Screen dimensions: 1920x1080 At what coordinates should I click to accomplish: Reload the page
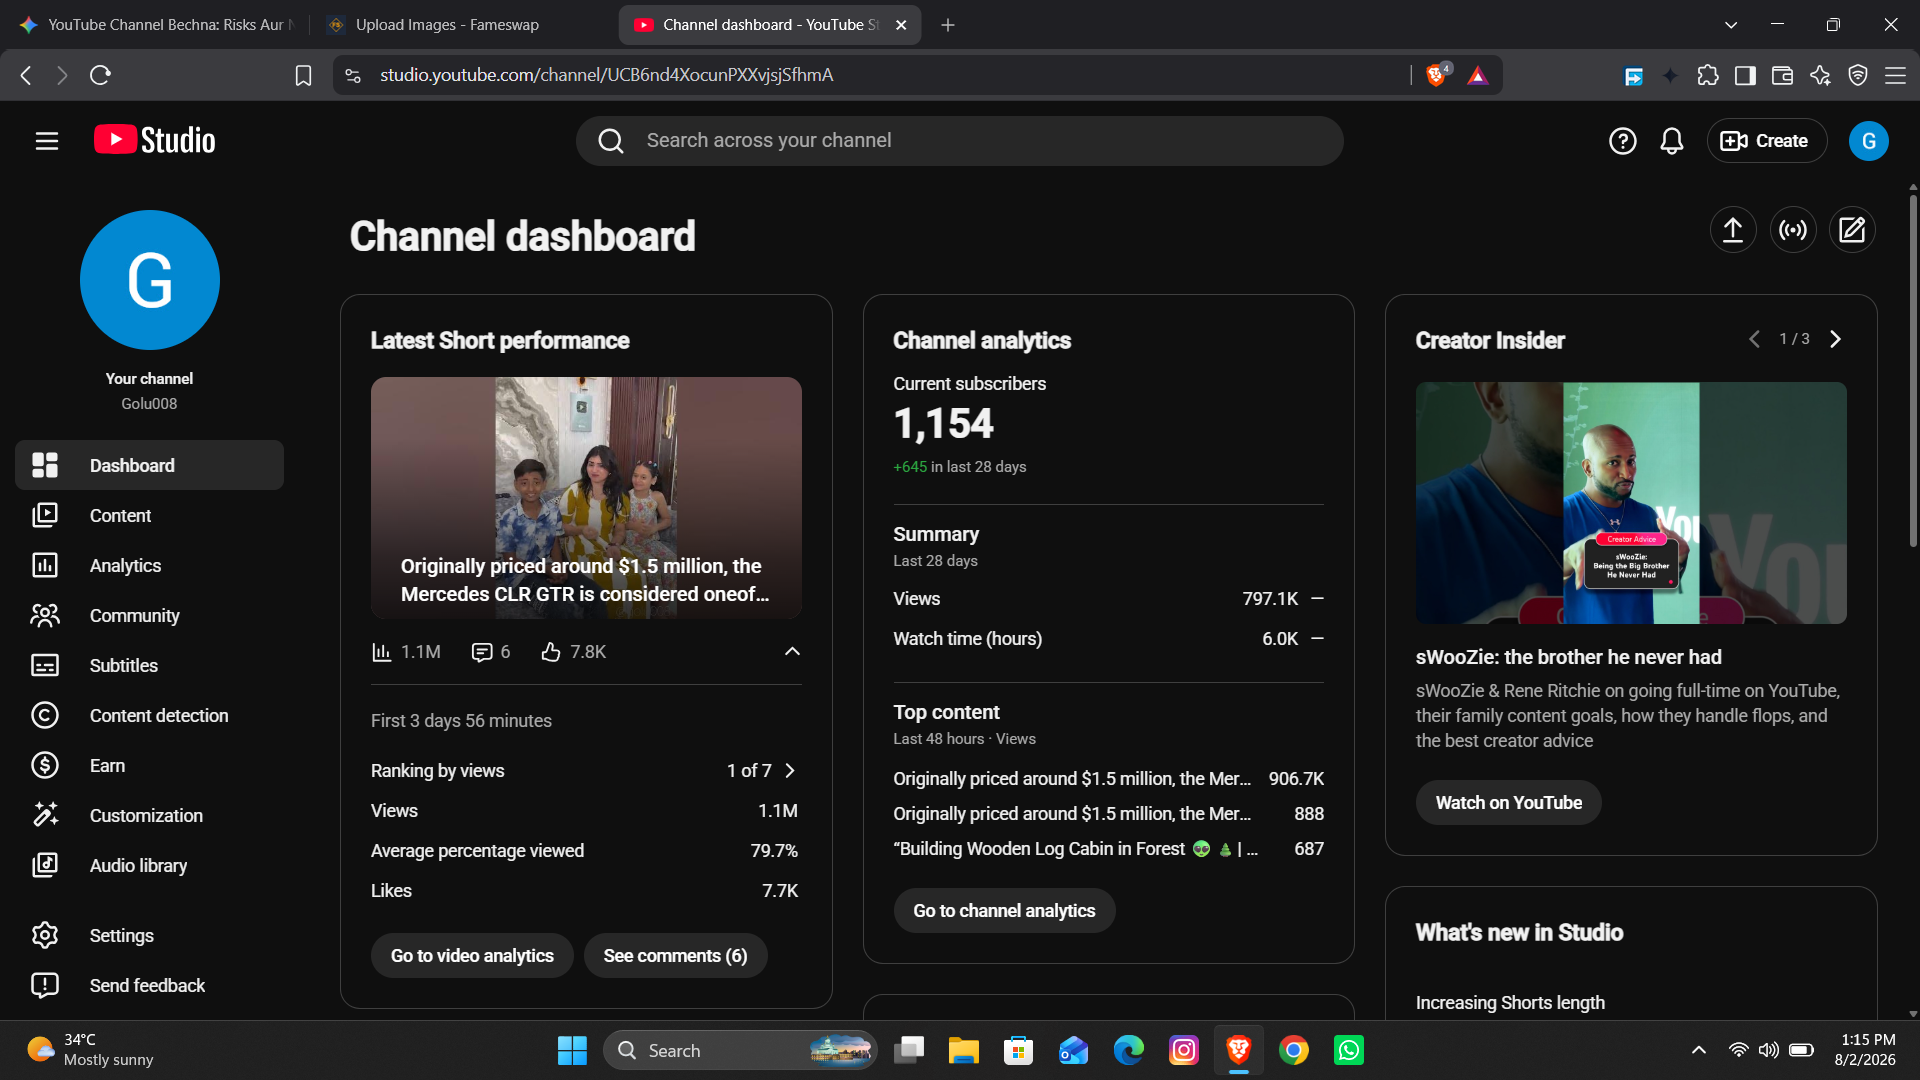point(100,75)
